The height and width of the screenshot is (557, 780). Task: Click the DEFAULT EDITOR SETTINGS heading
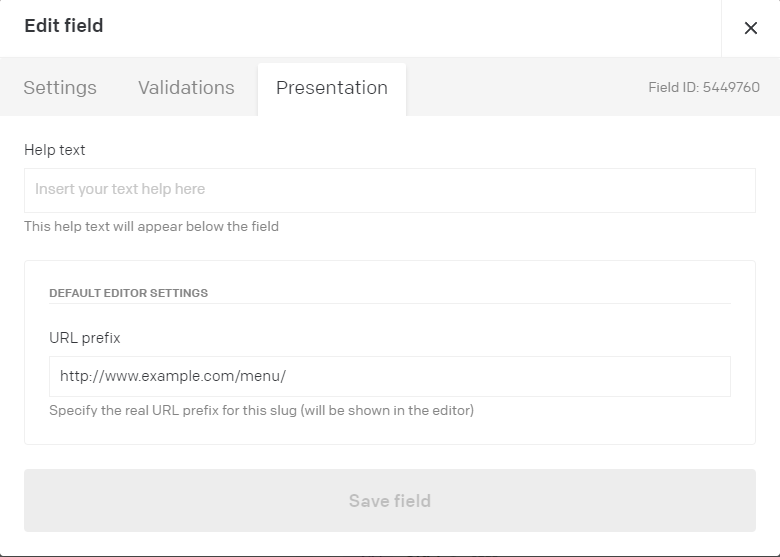(128, 293)
